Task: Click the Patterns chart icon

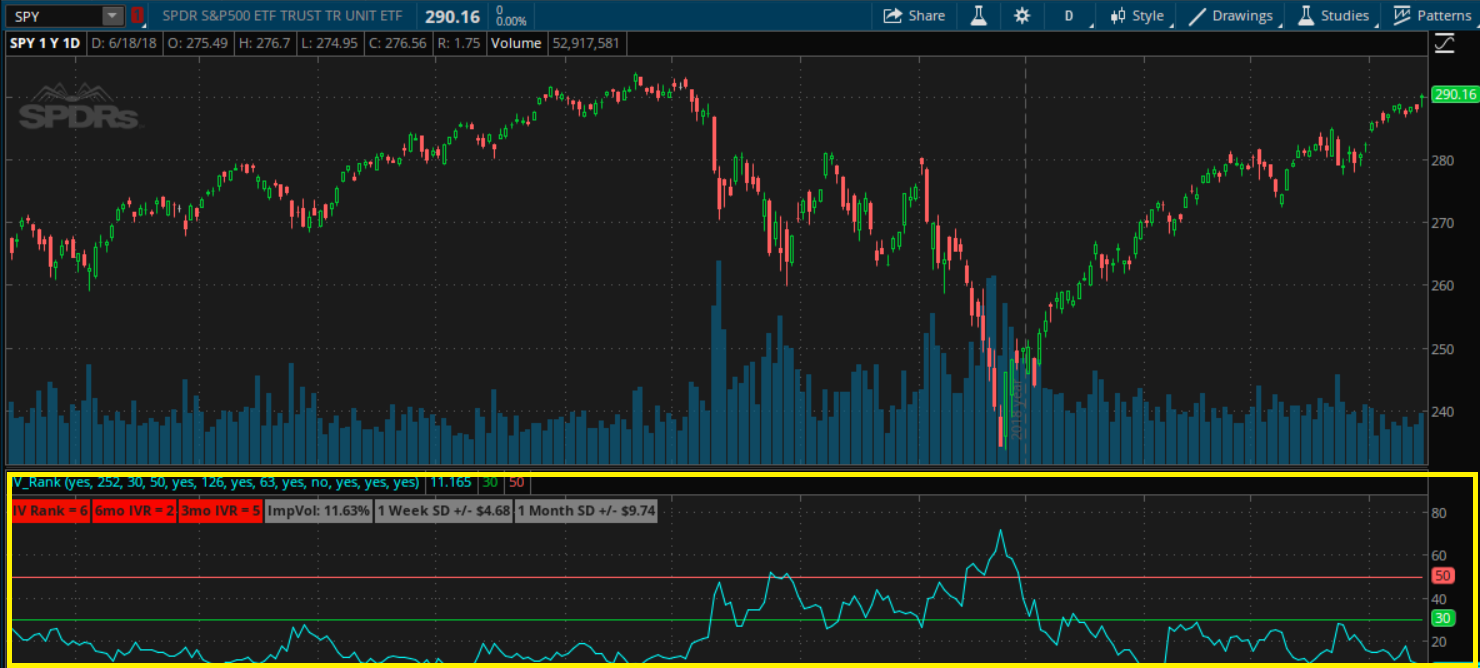Action: point(1402,16)
